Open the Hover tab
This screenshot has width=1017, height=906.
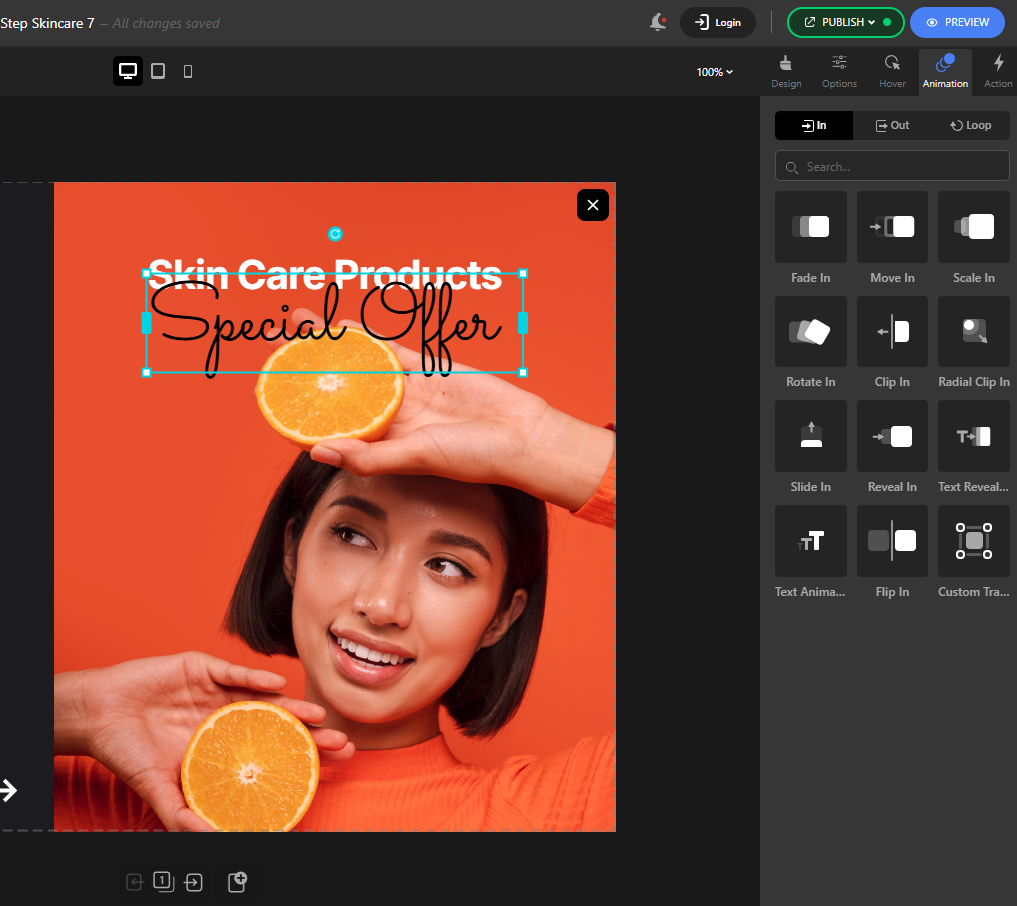[x=892, y=72]
